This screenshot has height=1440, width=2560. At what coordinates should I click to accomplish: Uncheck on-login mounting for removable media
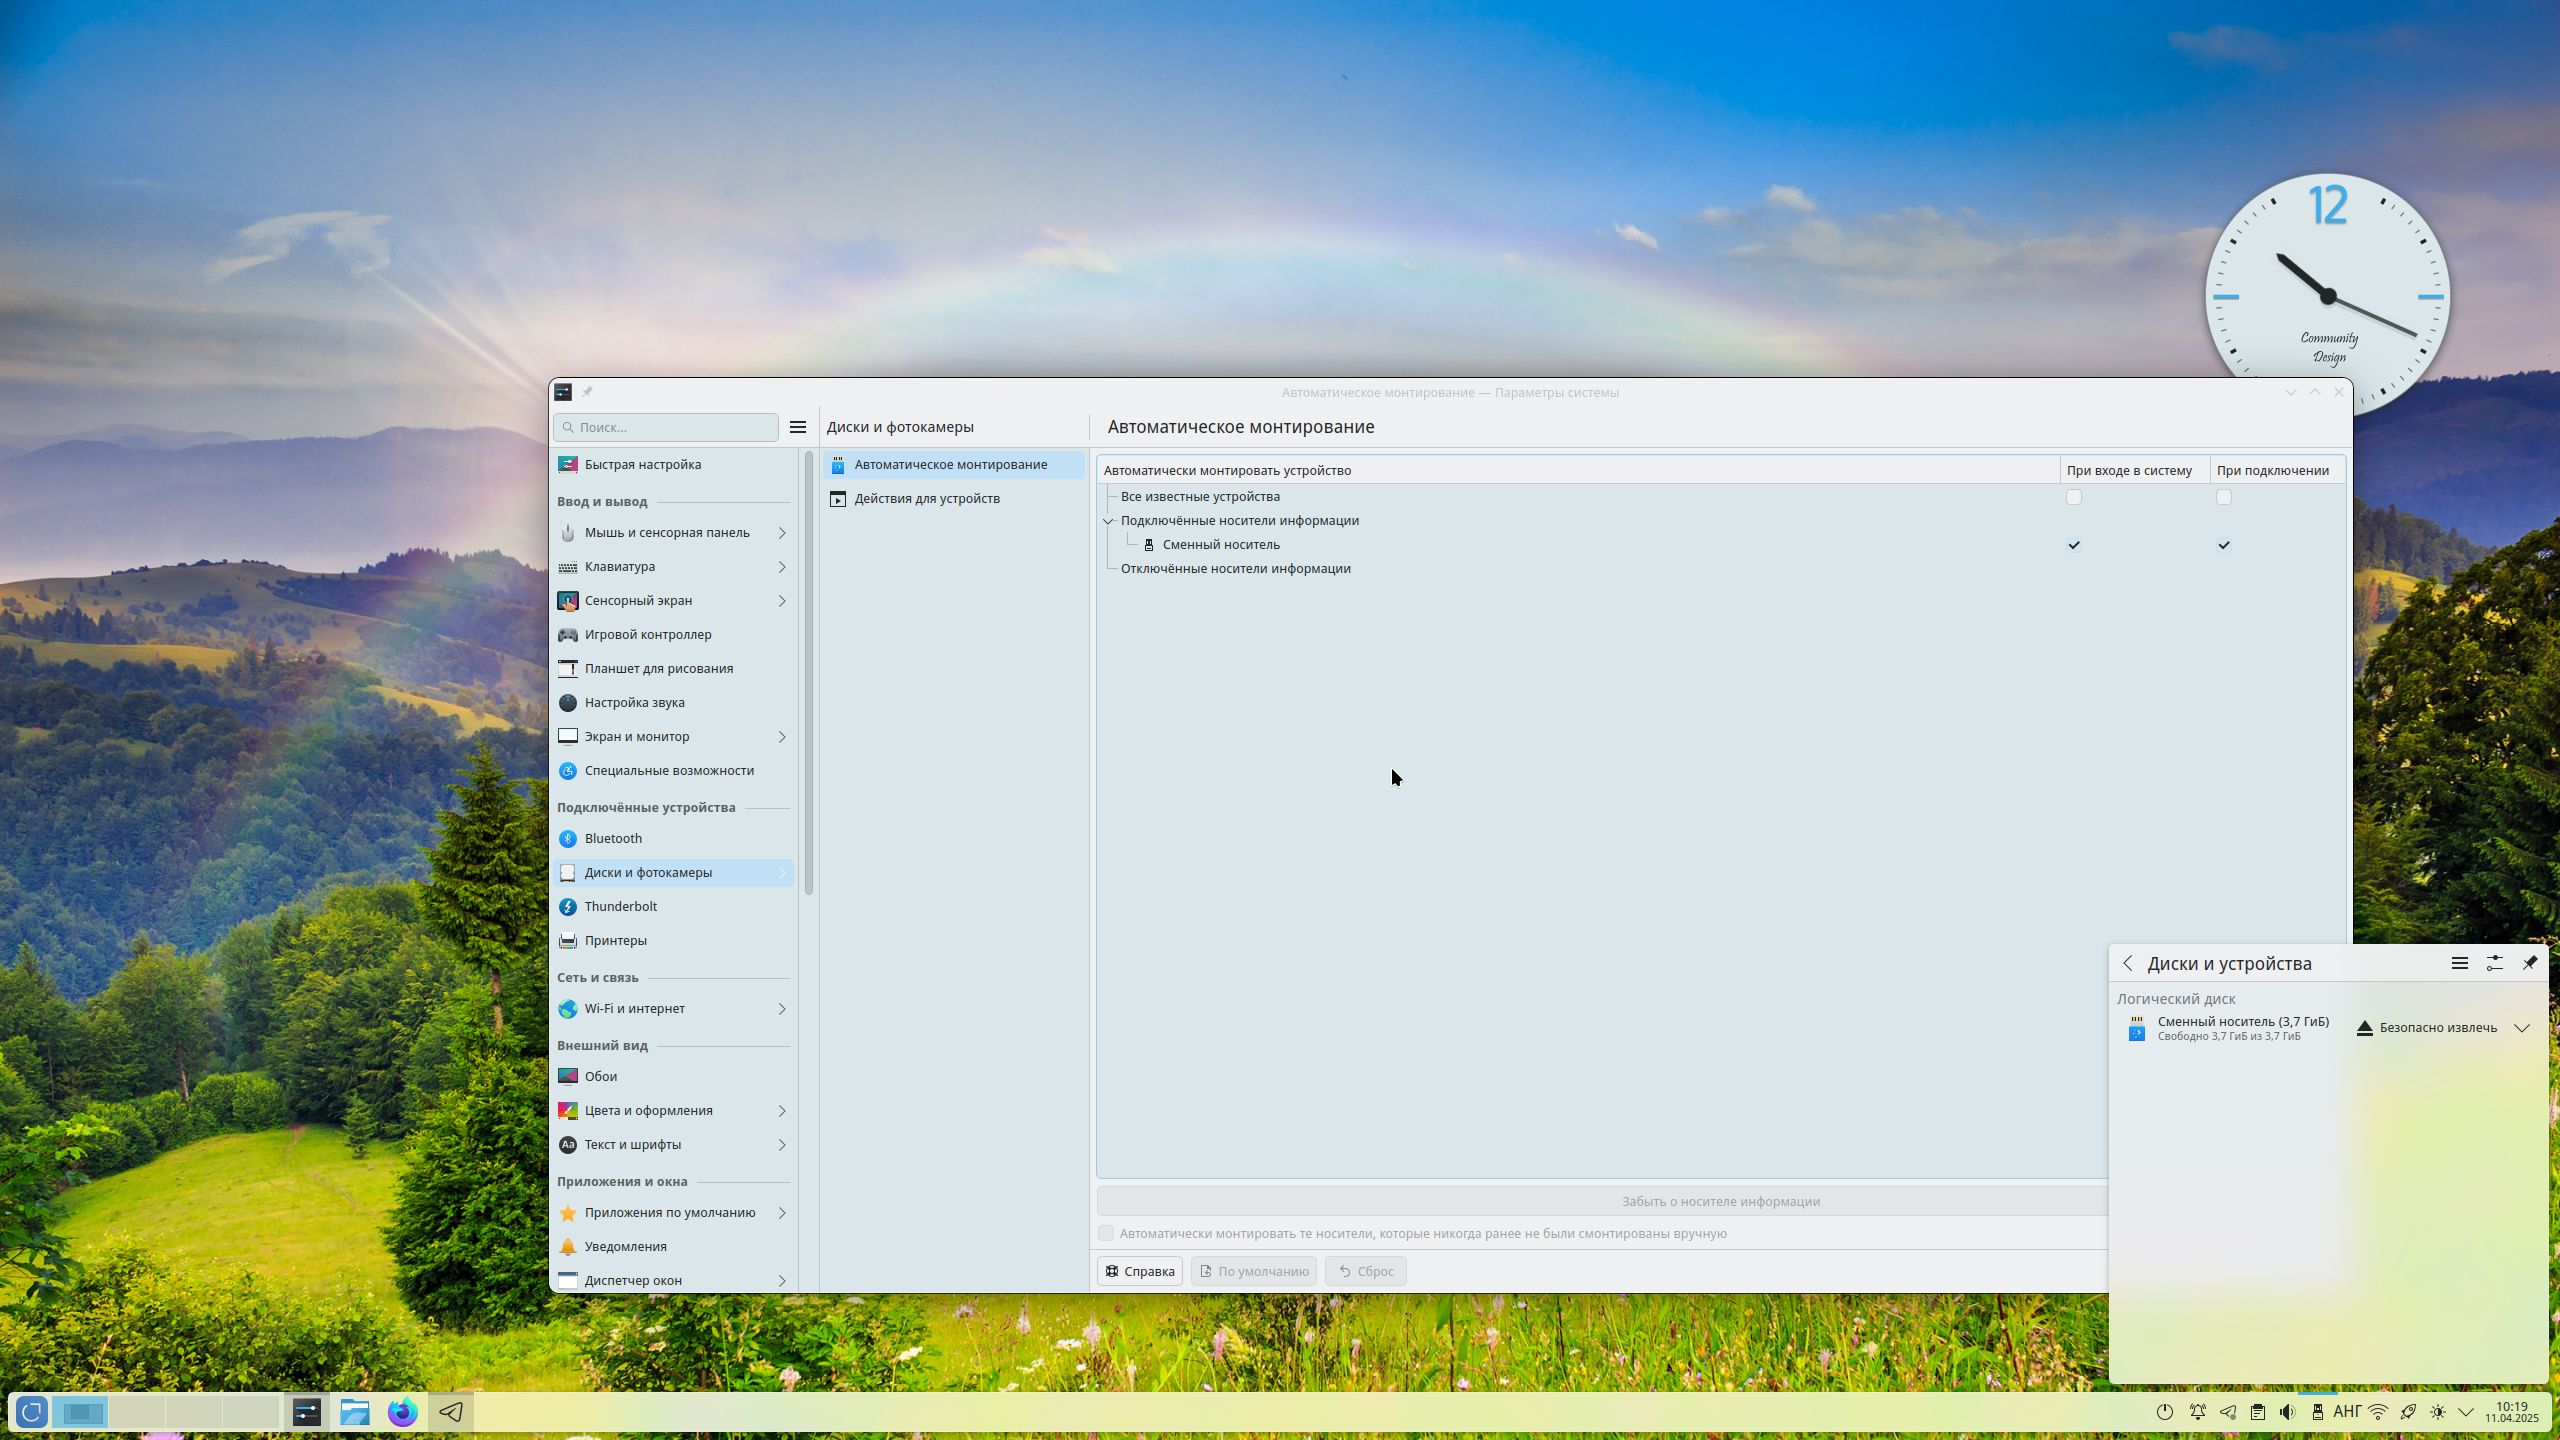(x=2074, y=545)
